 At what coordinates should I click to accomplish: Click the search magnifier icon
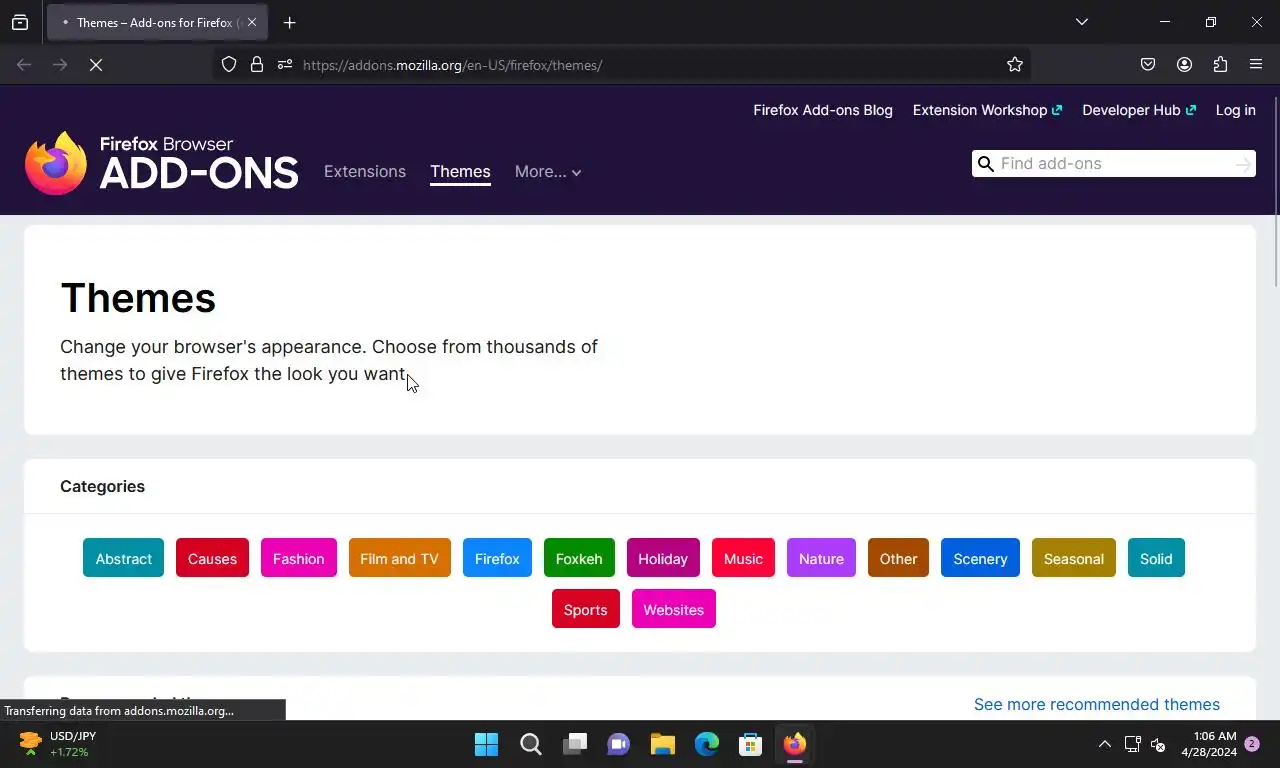985,164
